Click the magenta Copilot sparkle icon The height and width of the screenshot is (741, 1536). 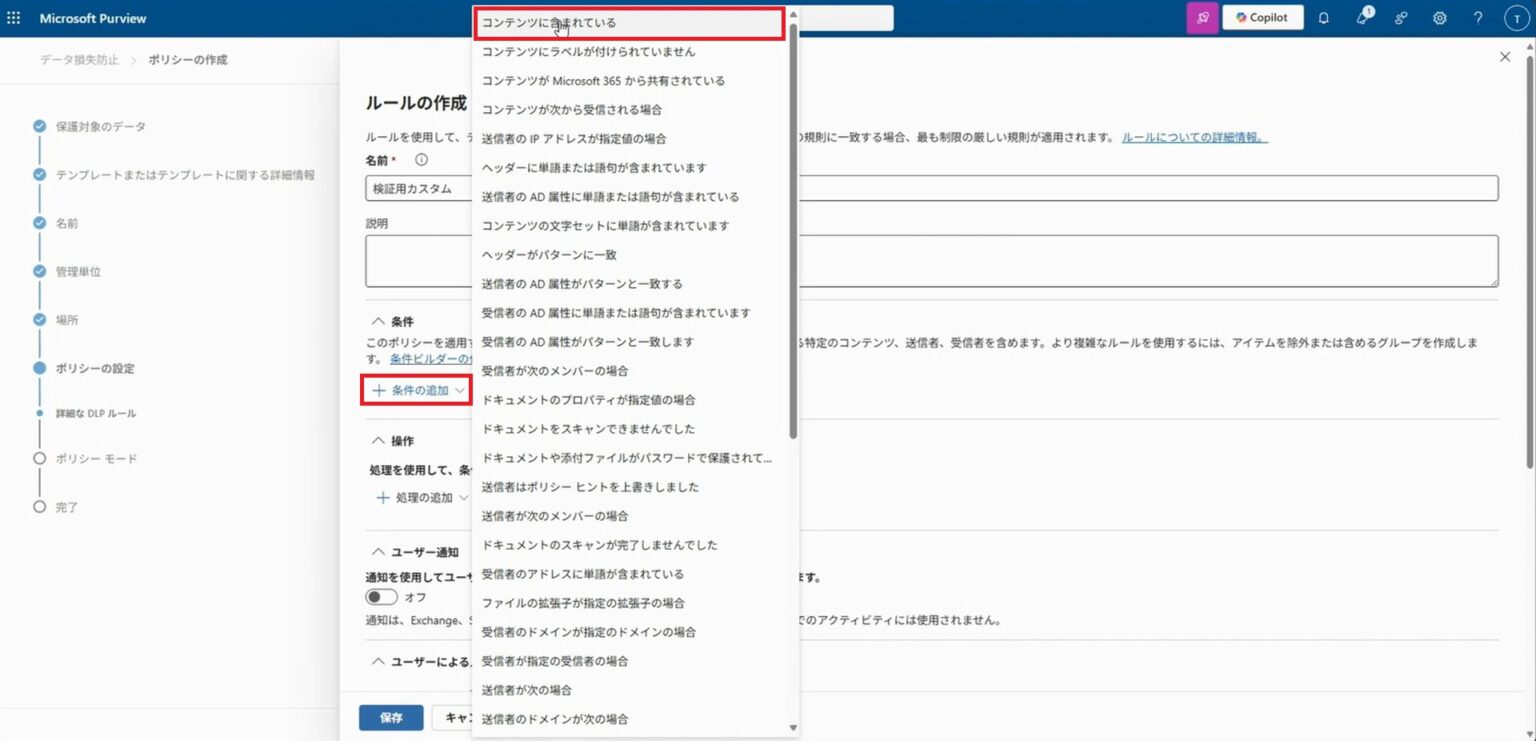tap(1202, 17)
